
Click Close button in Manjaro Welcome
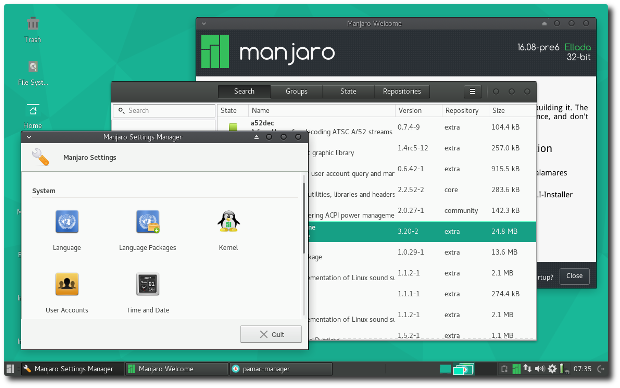point(574,276)
